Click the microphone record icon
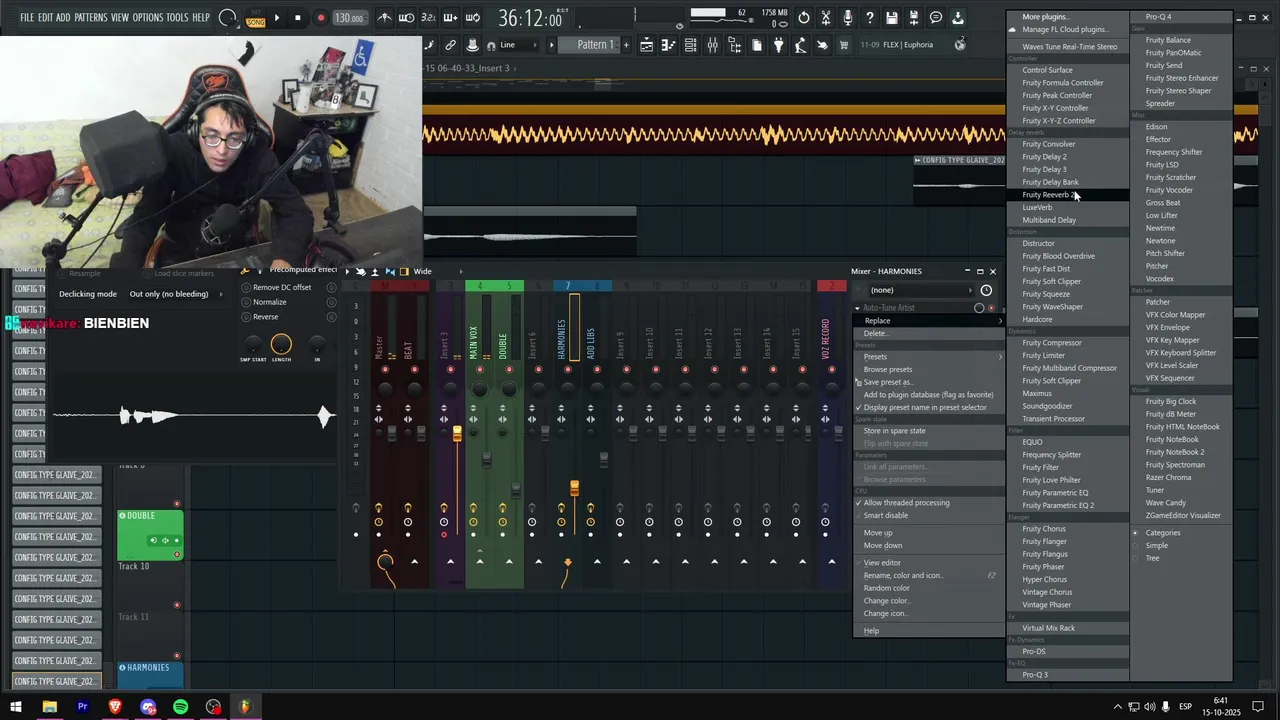The height and width of the screenshot is (720, 1280). click(x=848, y=18)
